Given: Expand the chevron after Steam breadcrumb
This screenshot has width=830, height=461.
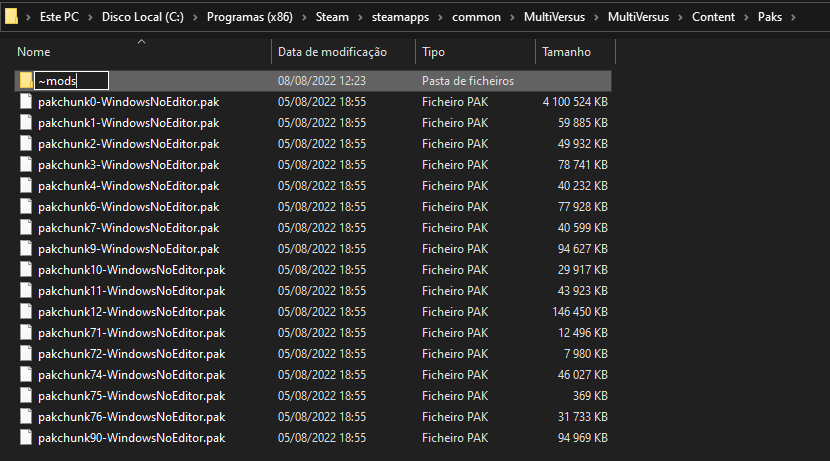Looking at the screenshot, I should click(360, 17).
